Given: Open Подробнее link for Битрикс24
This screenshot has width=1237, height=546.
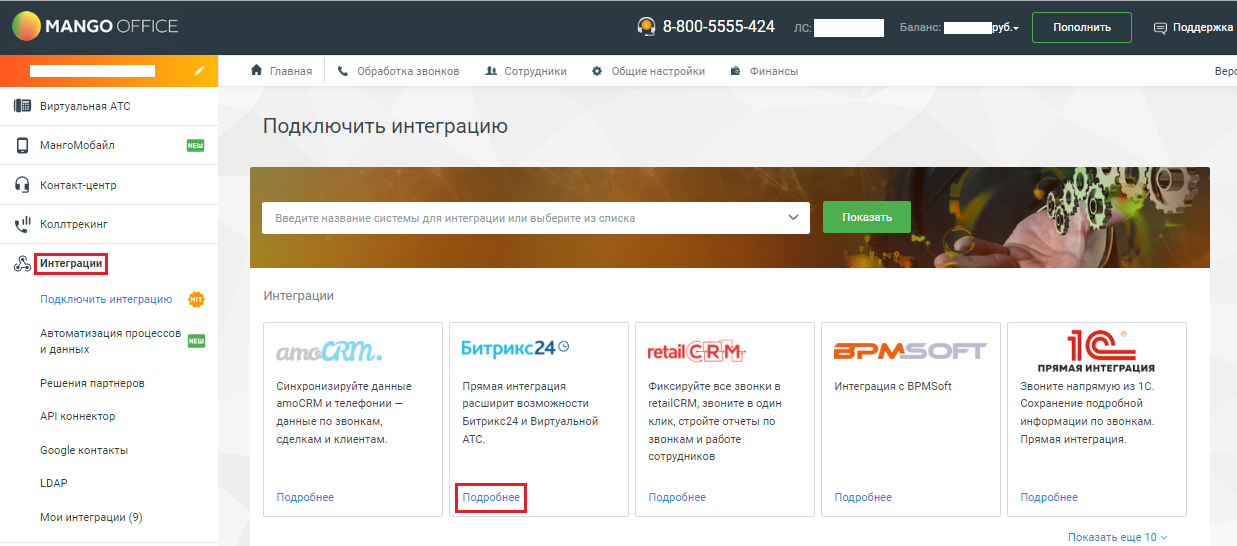Looking at the screenshot, I should coord(491,497).
